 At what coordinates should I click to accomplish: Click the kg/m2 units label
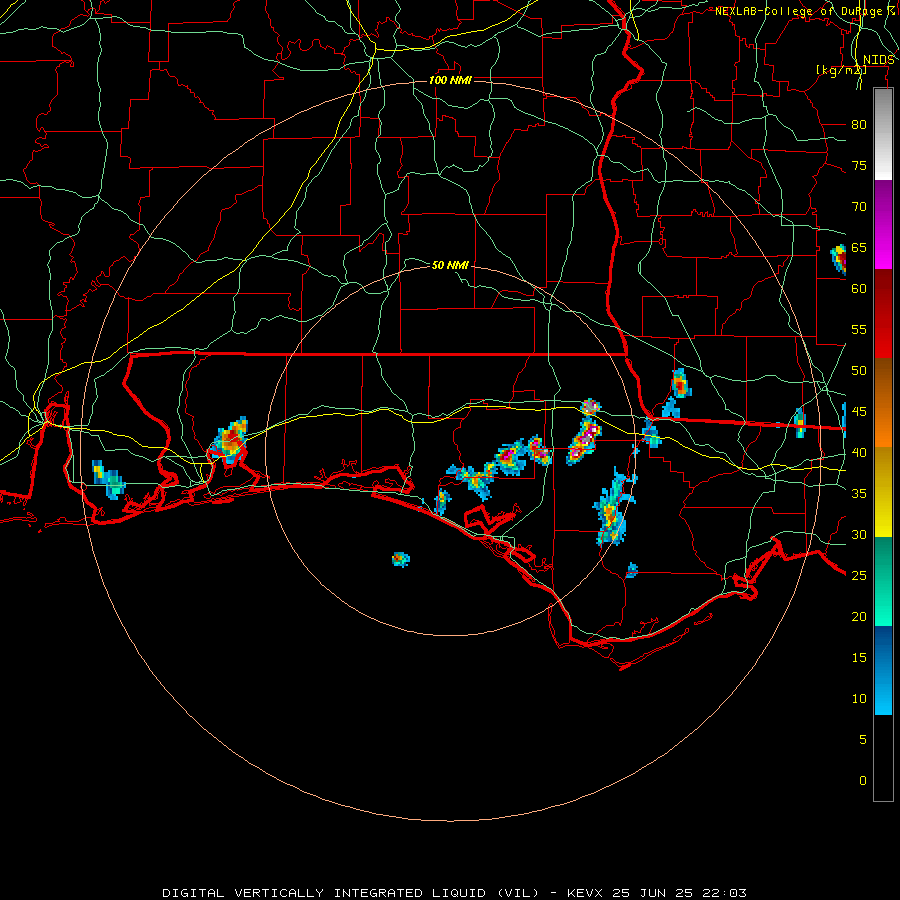click(x=841, y=70)
